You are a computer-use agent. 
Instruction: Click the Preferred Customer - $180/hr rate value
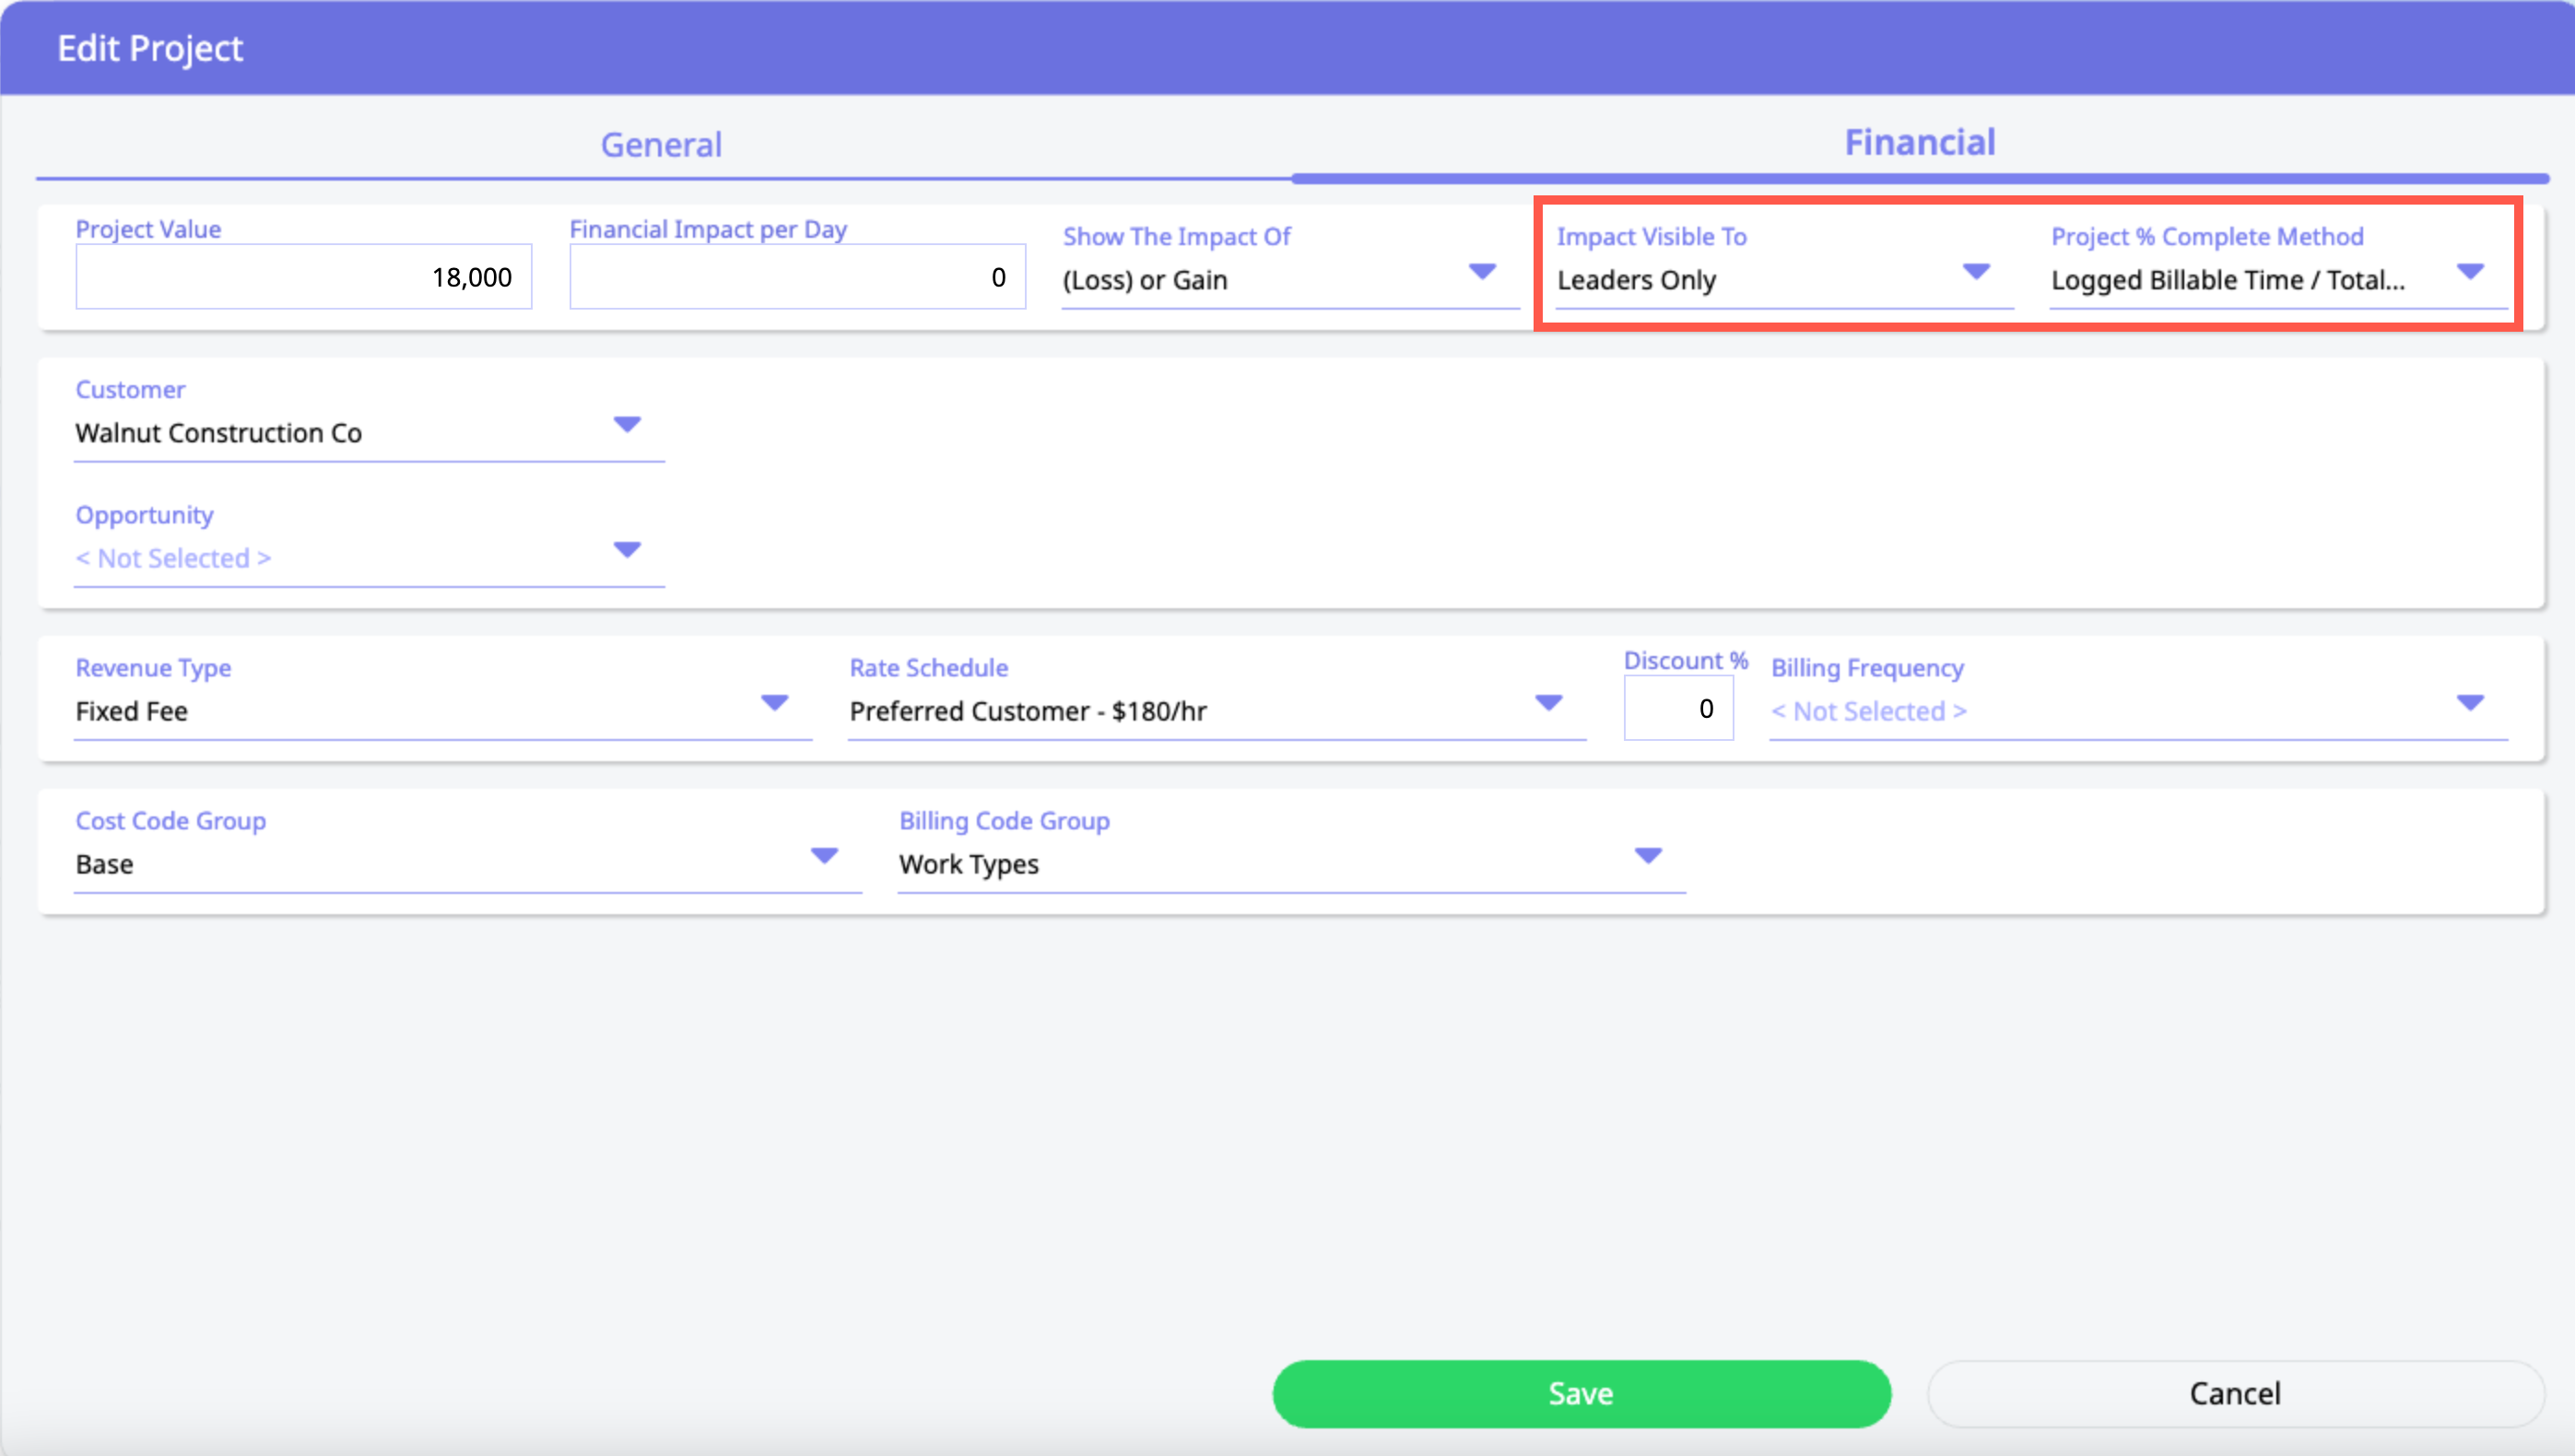1027,711
